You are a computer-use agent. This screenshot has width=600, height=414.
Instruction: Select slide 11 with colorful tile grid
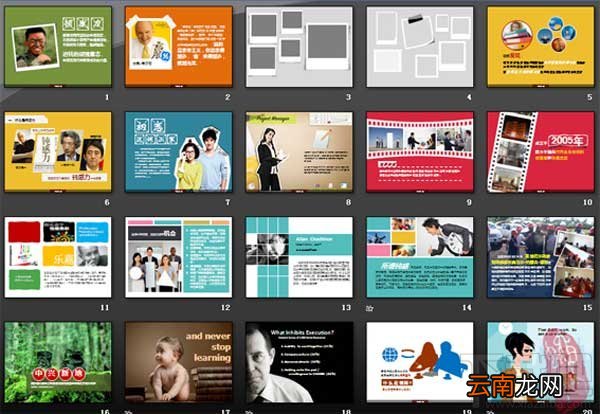point(58,257)
